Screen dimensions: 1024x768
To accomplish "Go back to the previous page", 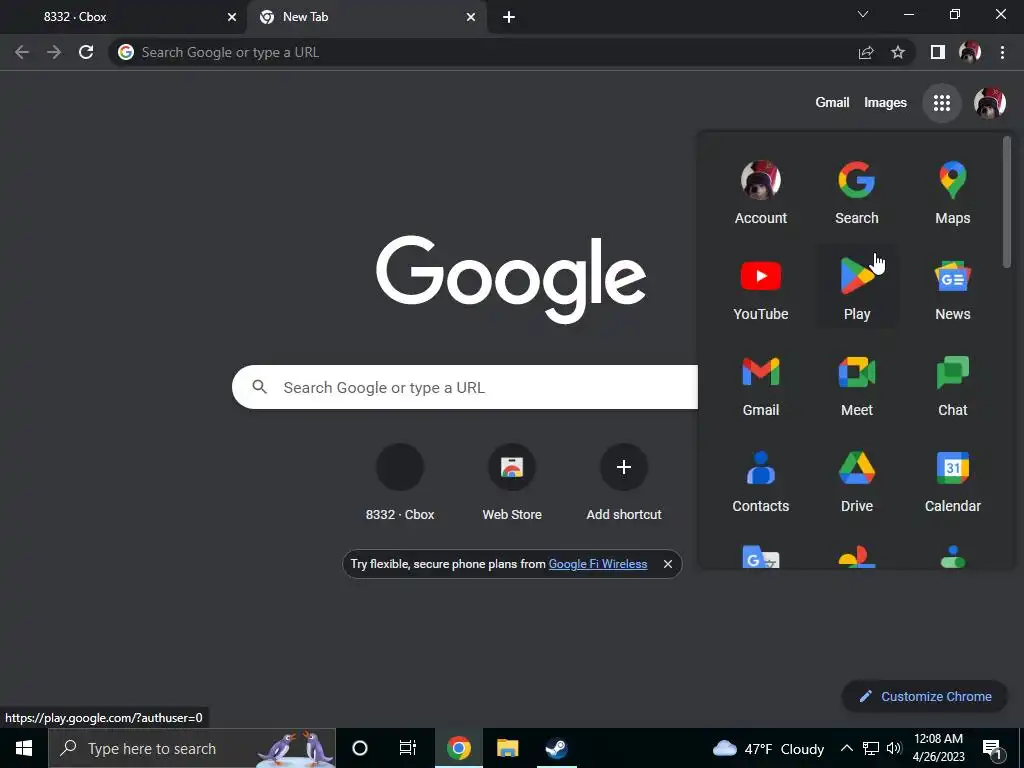I will [x=22, y=52].
